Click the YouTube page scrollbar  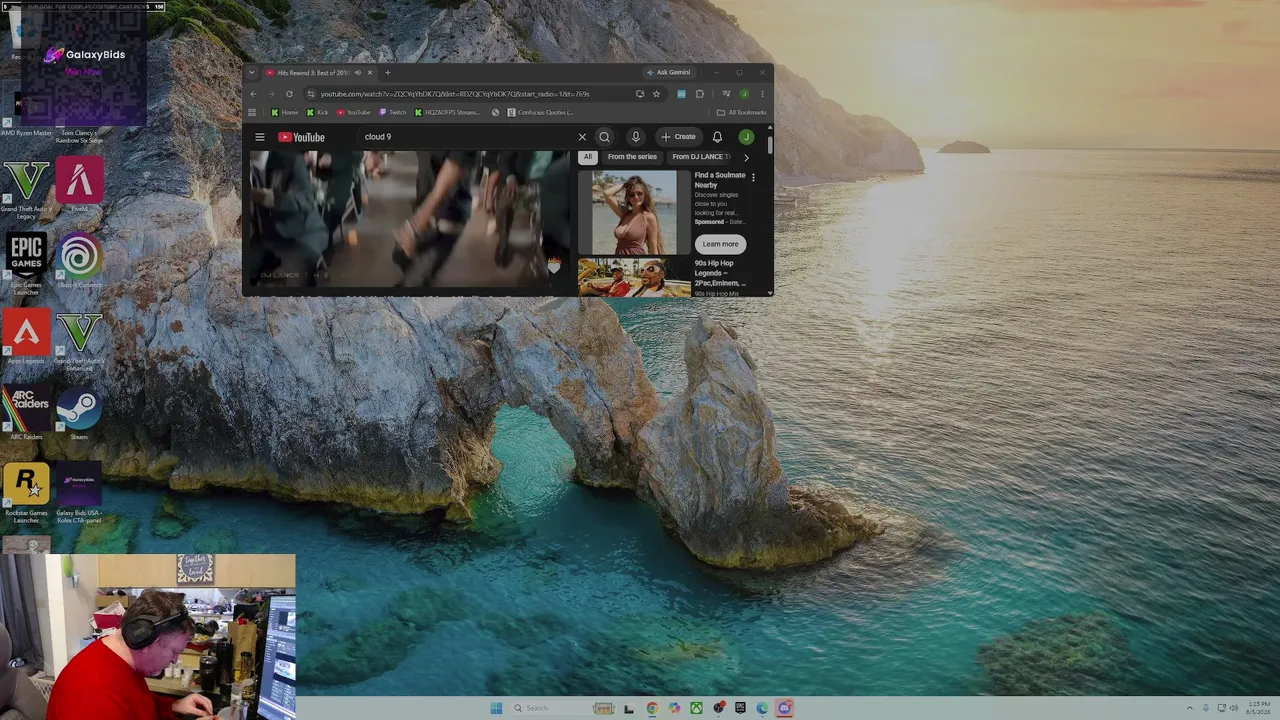click(770, 146)
